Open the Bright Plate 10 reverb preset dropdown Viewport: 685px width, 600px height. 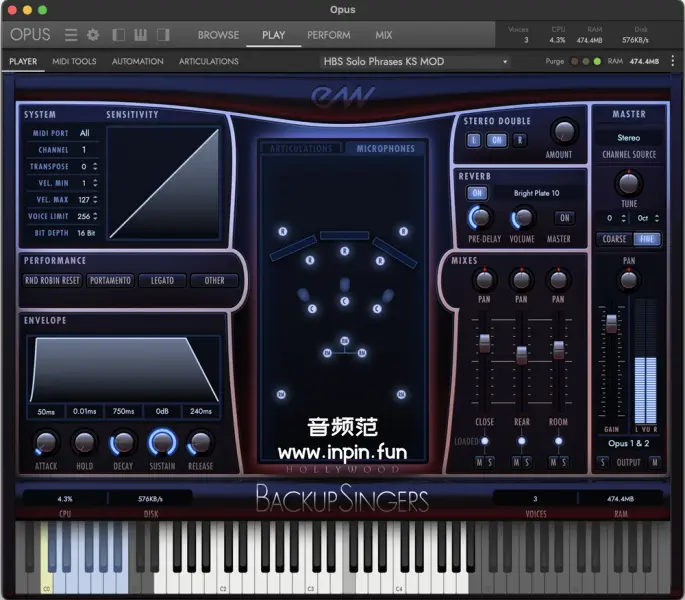point(537,193)
